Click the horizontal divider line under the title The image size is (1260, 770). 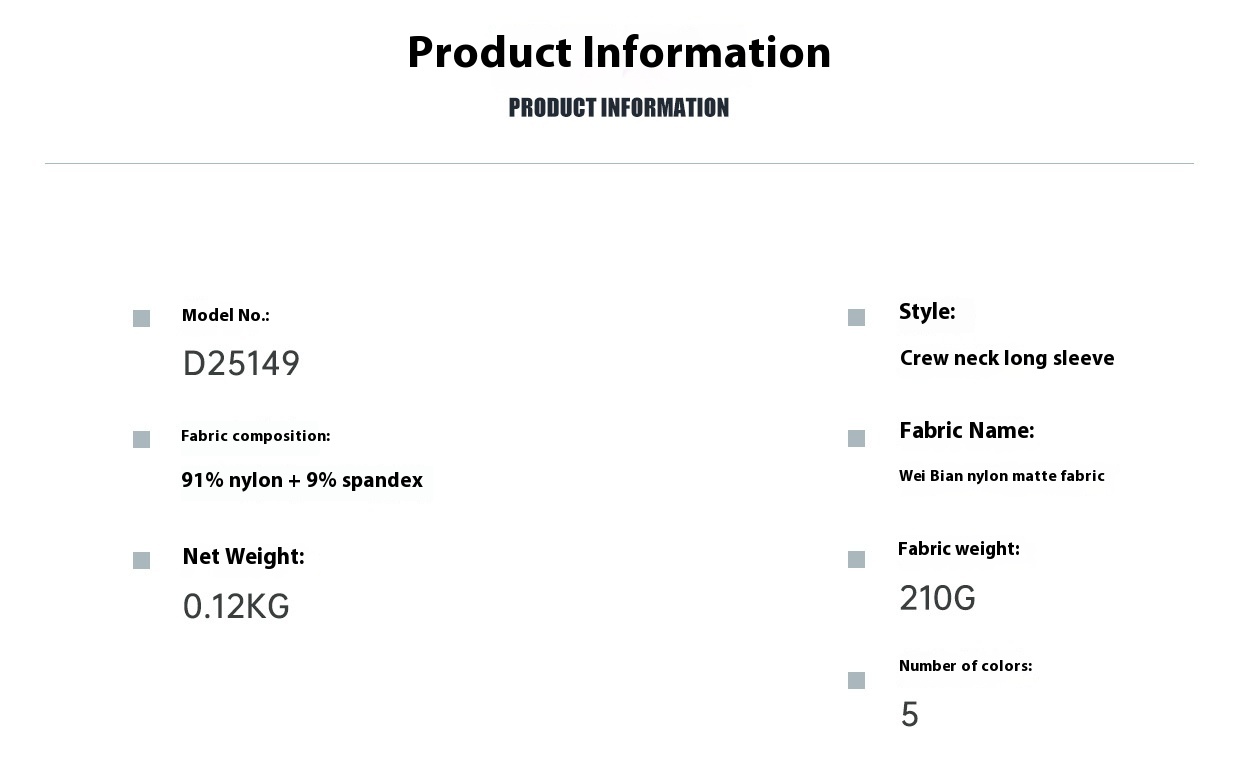point(619,164)
